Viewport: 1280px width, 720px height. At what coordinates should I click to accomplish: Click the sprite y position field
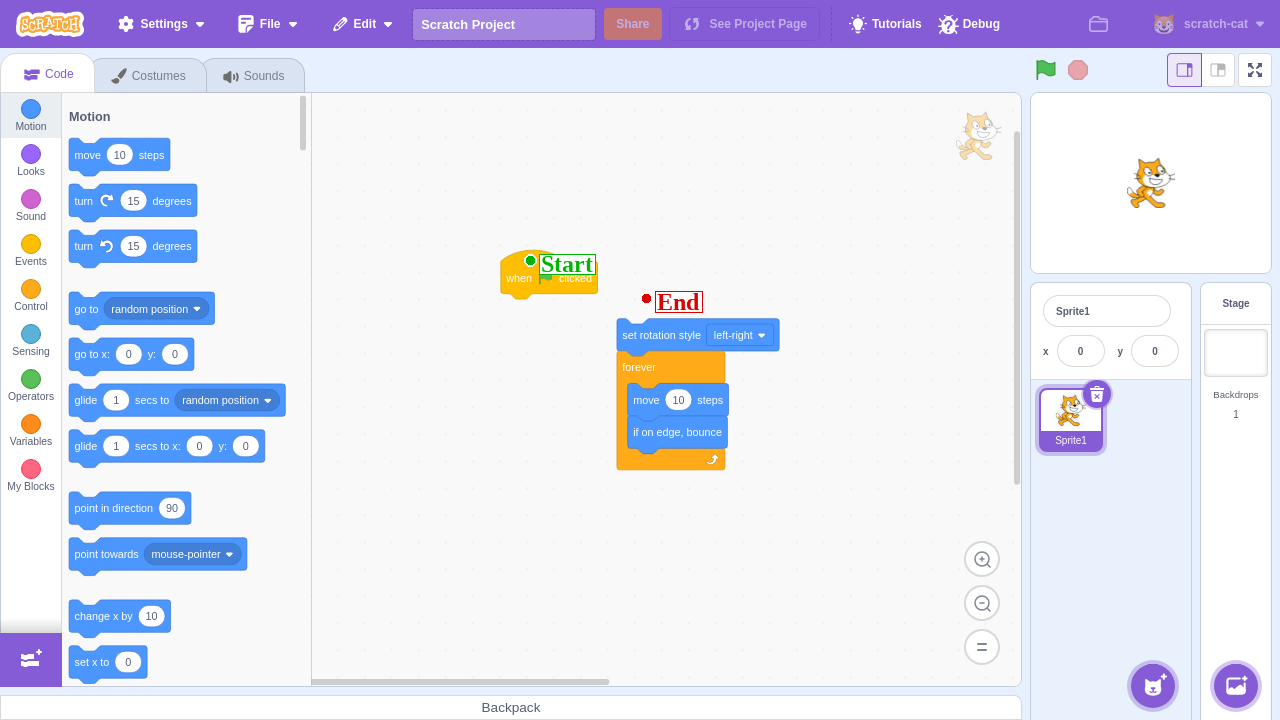coord(1155,351)
